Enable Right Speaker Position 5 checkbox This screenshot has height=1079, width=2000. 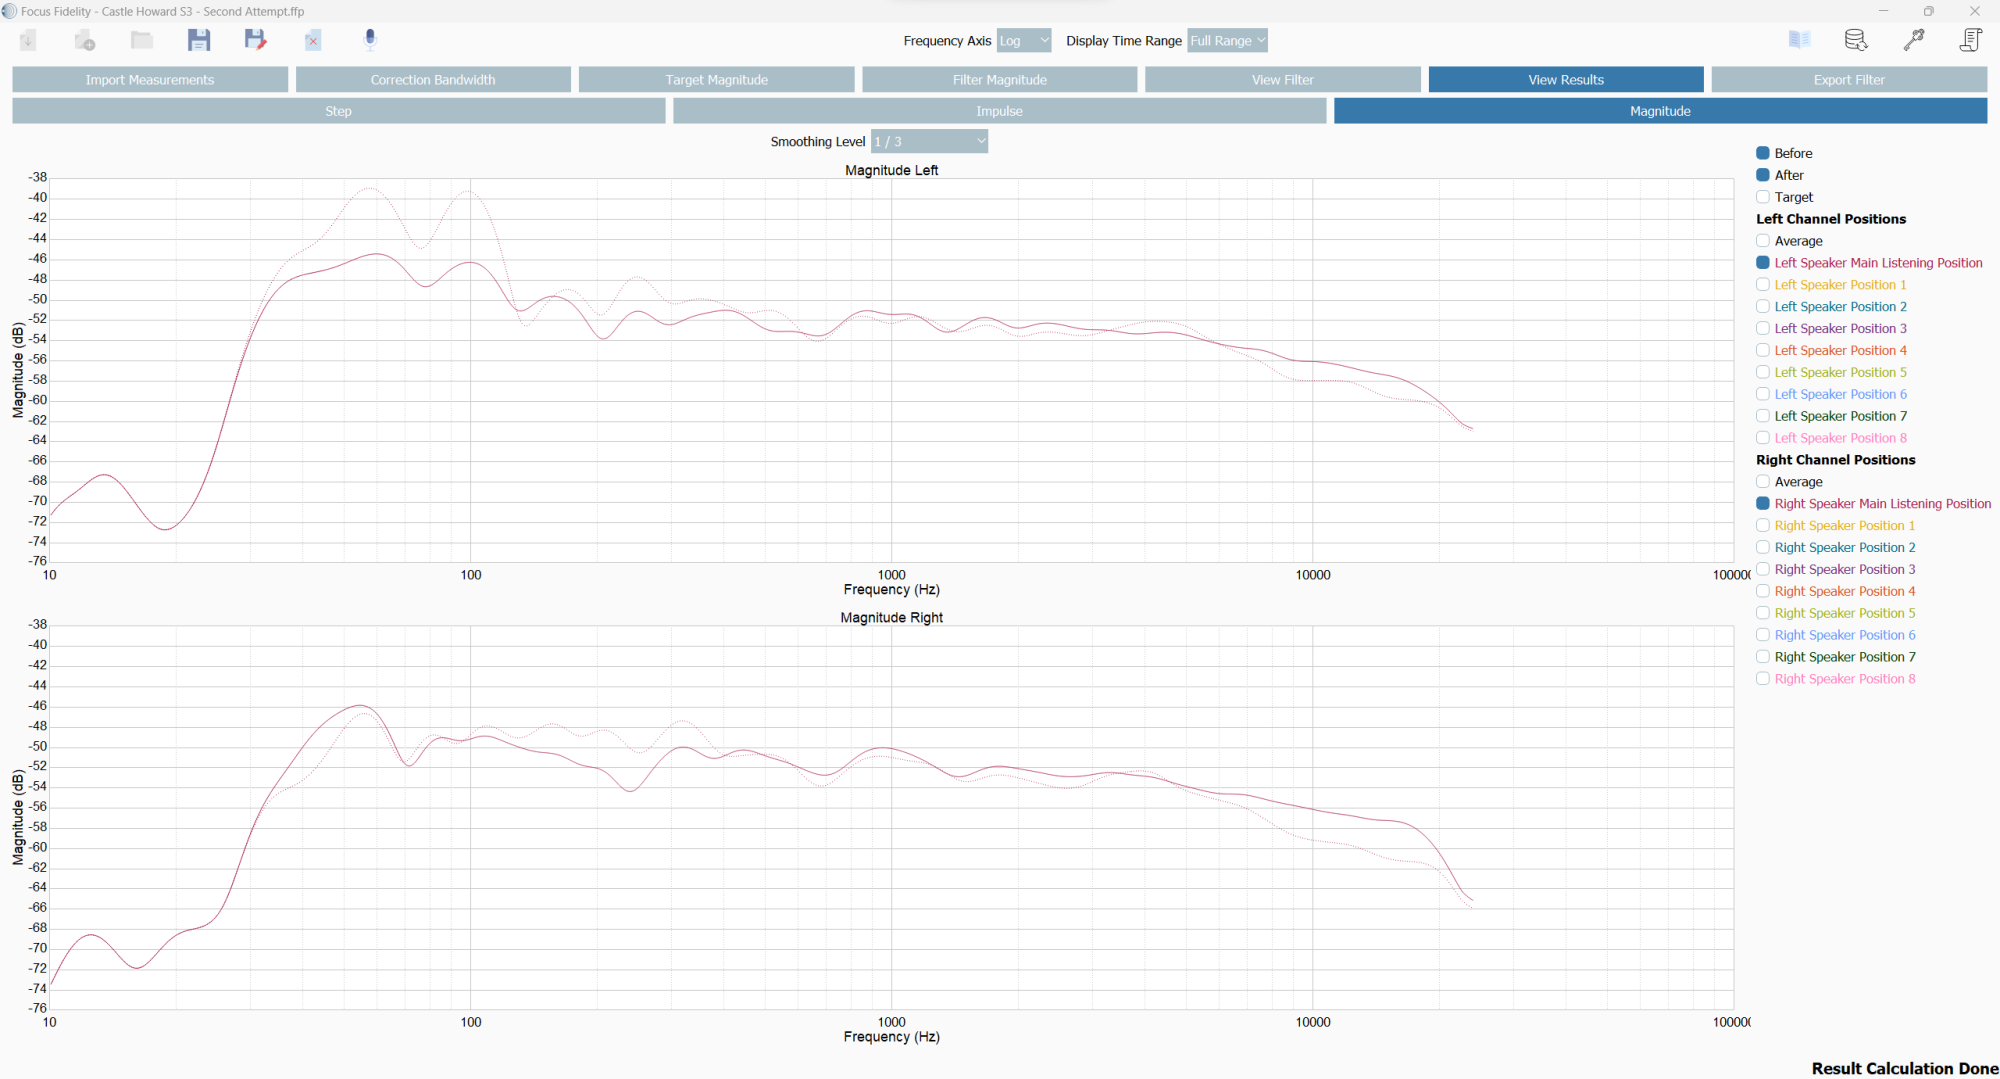pyautogui.click(x=1763, y=613)
